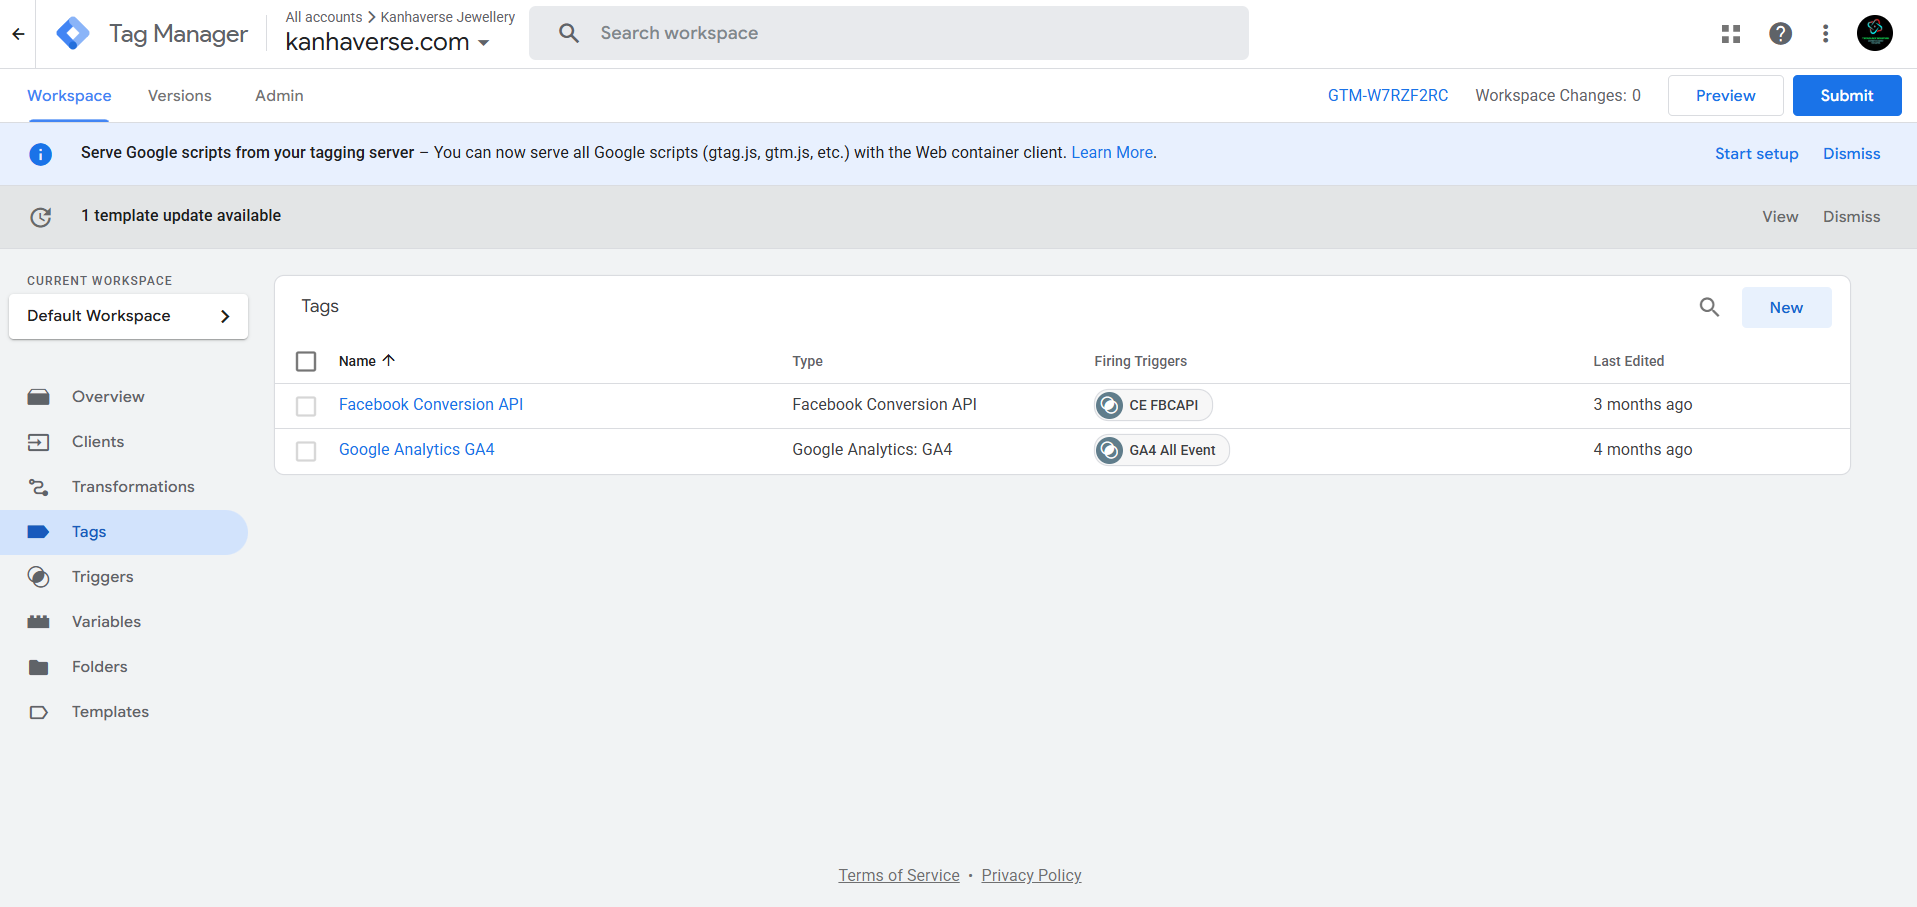Screen dimensions: 1917x907
Task: Open the CE FBCAPI trigger chip
Action: point(1152,405)
